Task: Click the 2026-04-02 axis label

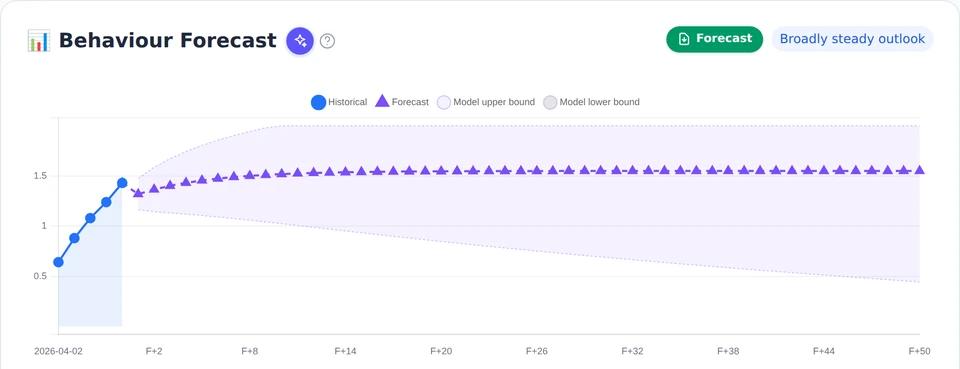Action: pos(58,351)
